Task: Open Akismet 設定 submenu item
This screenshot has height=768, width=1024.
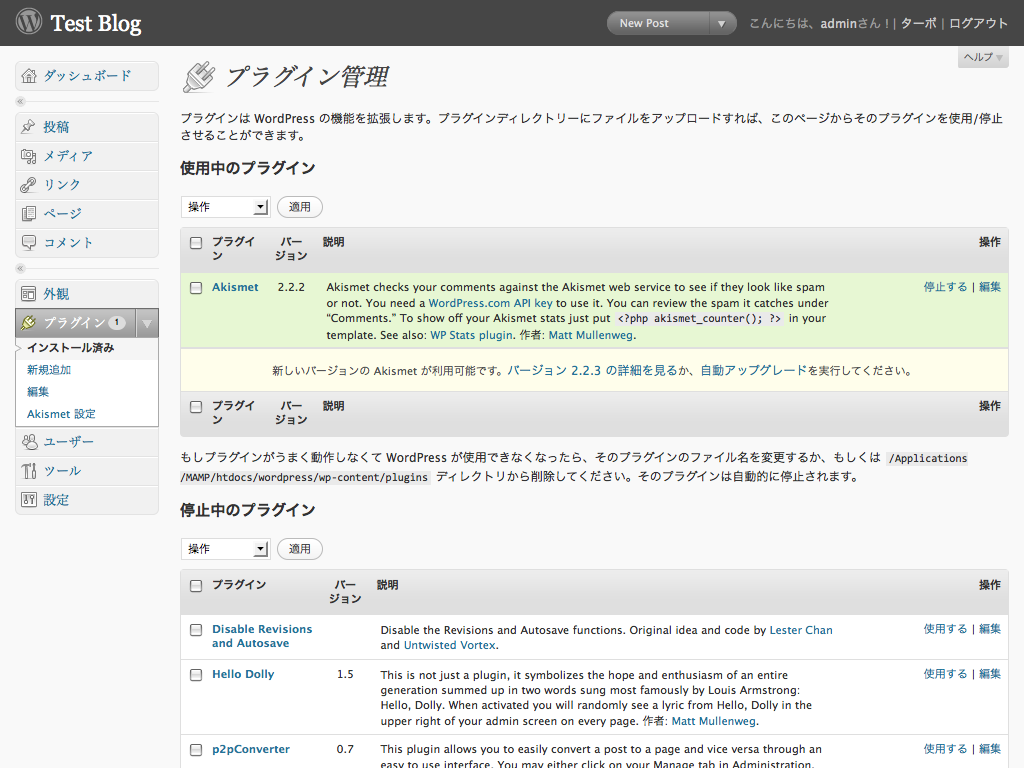Action: tap(61, 414)
